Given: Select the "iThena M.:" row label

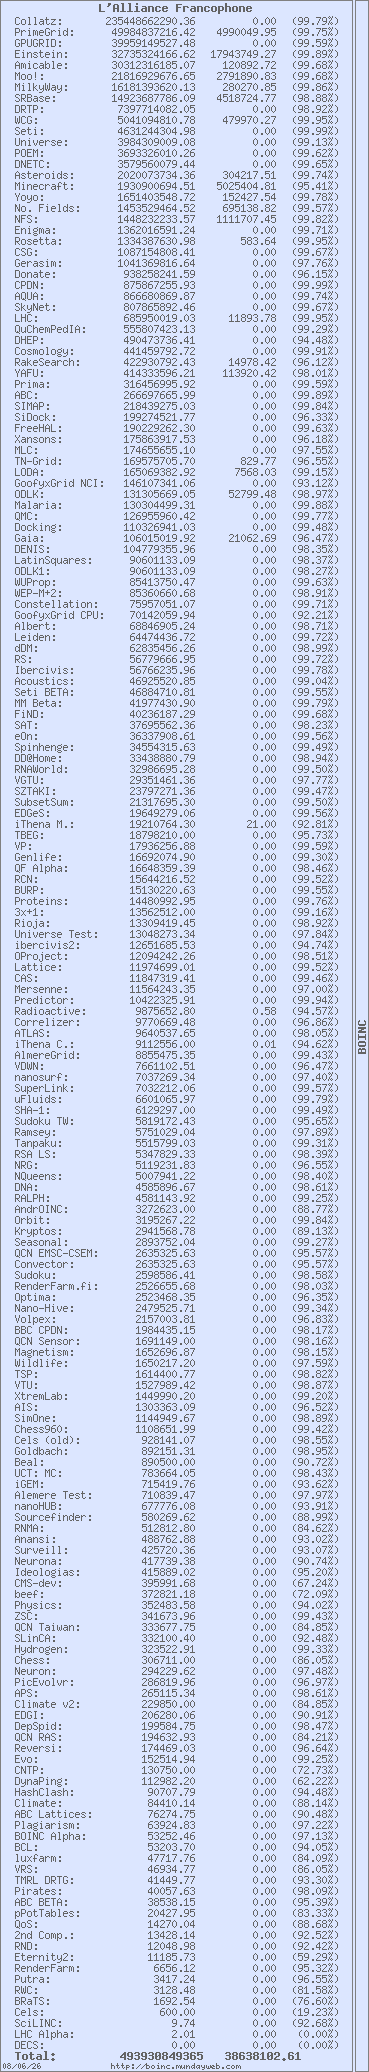Looking at the screenshot, I should tap(45, 824).
